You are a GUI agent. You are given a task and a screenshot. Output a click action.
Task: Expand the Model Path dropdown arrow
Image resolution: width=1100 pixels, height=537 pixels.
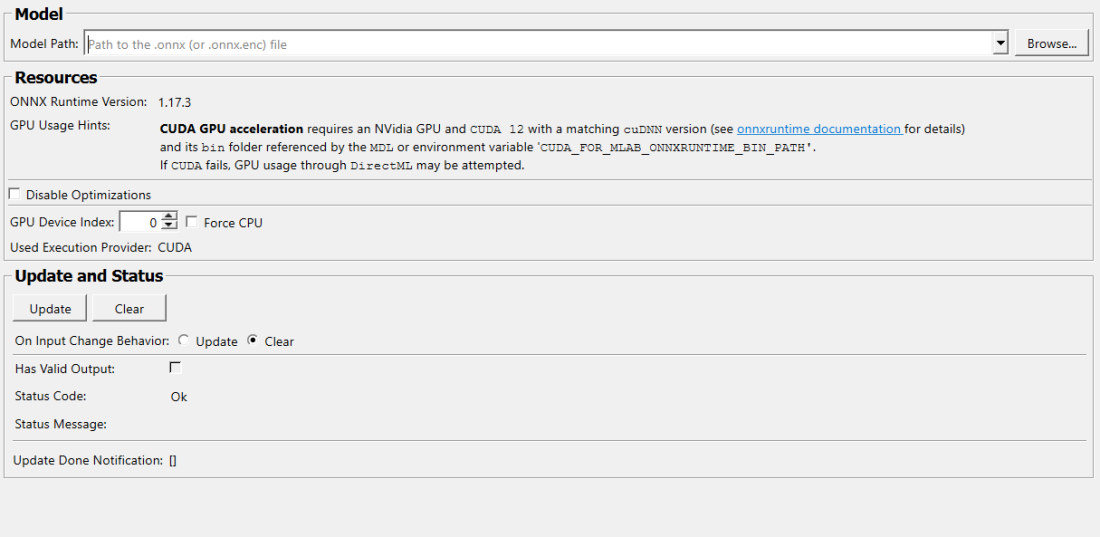coord(1000,44)
